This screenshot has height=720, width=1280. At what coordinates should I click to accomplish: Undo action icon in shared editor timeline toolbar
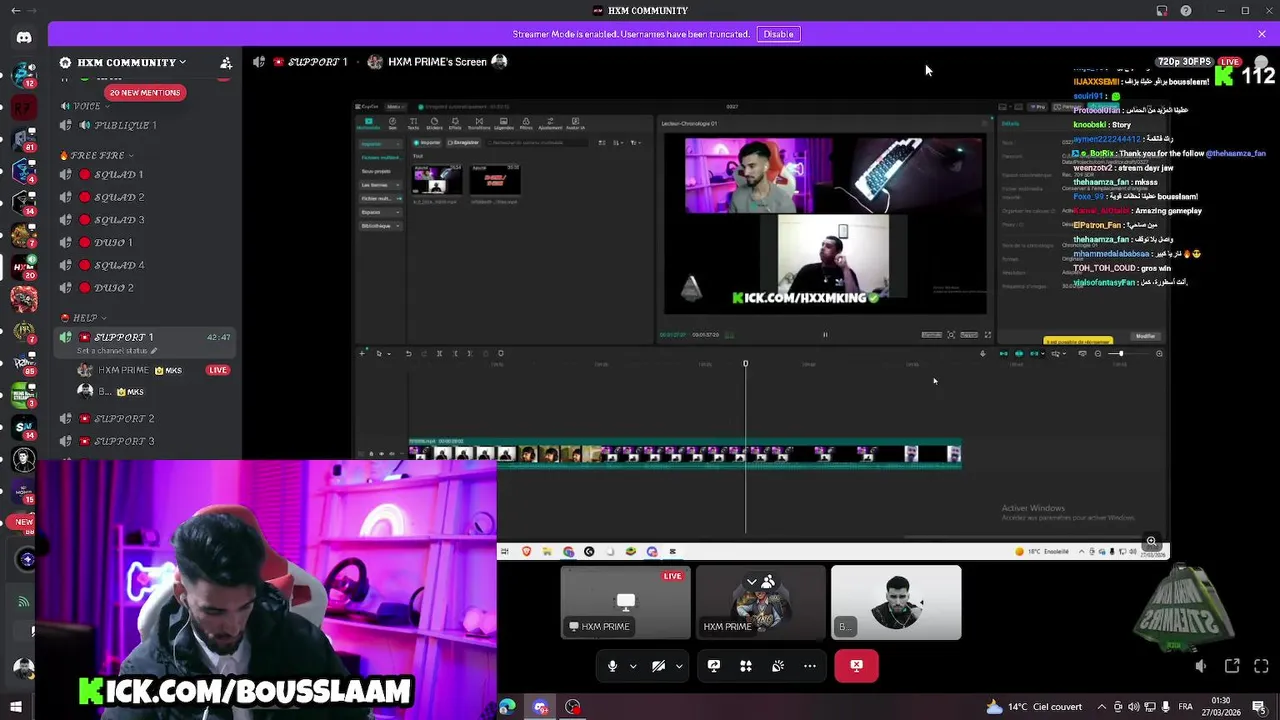click(x=408, y=353)
